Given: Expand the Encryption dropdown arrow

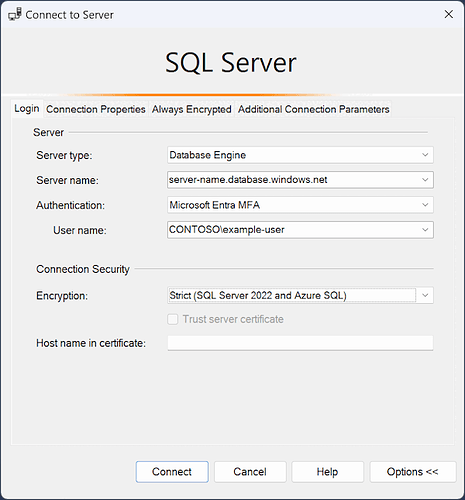Looking at the screenshot, I should pos(425,295).
